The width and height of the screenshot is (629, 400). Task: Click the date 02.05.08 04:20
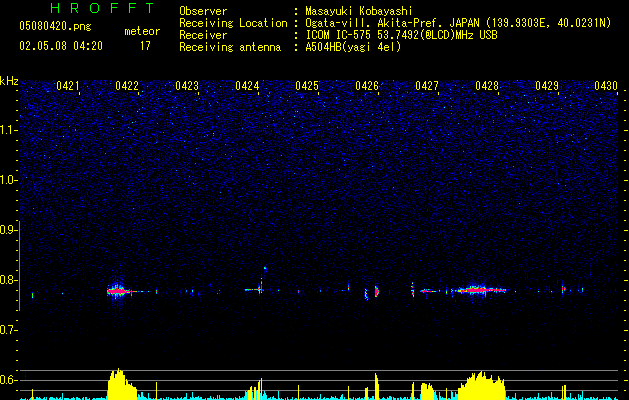pos(61,46)
